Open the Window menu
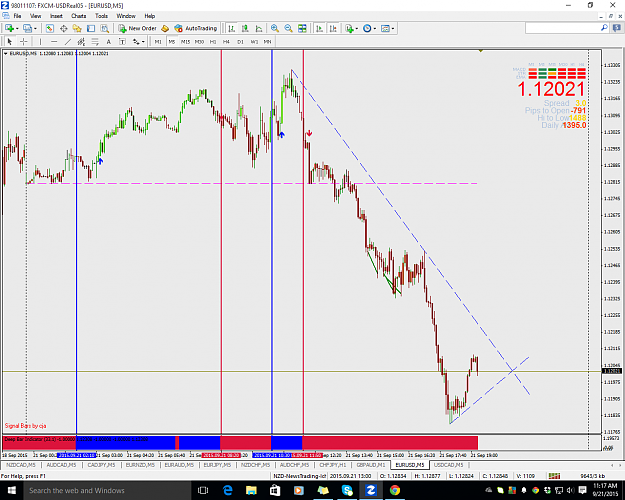Viewport: 625px width, 500px height. click(x=126, y=16)
